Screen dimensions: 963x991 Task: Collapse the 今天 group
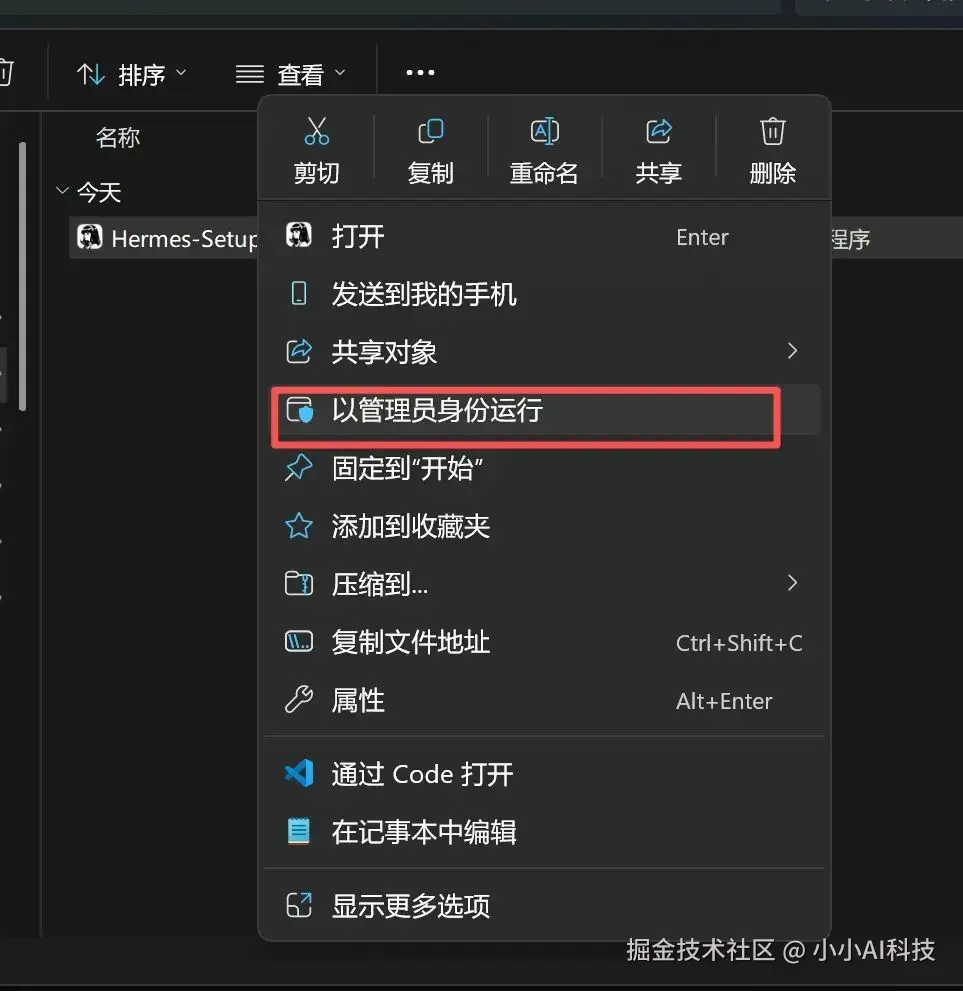pos(62,190)
